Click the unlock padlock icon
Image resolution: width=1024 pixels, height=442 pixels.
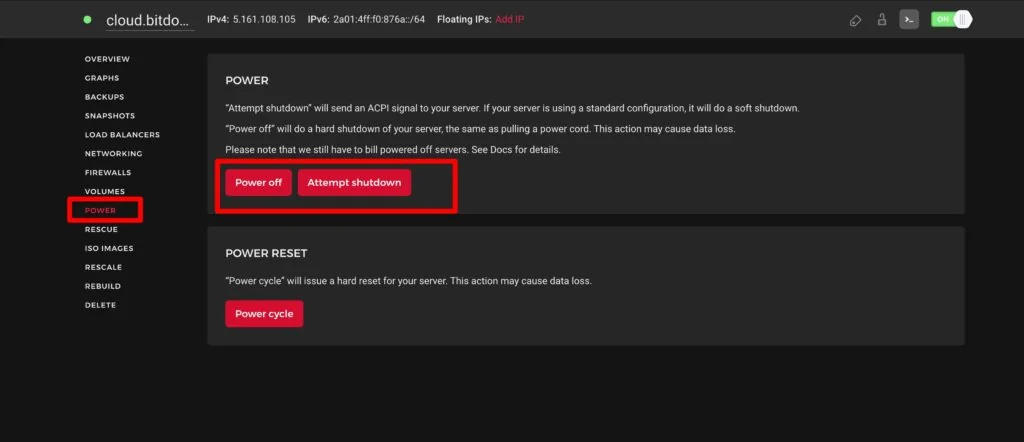pyautogui.click(x=882, y=20)
